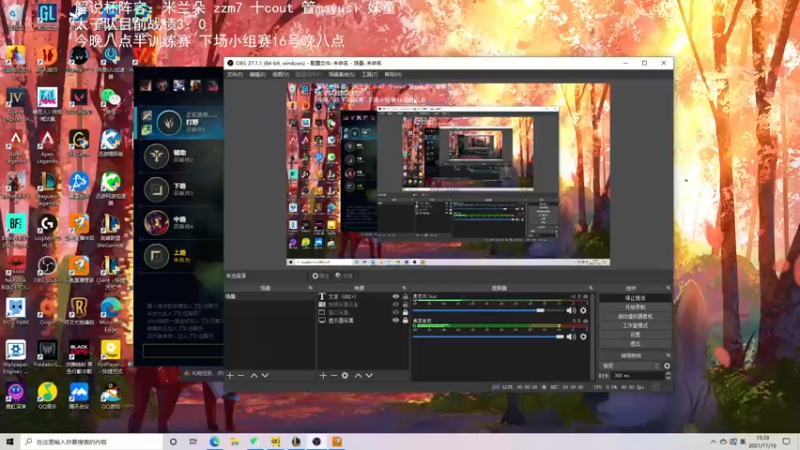Pop out the Scenes dock using its header icon
The image size is (800, 450).
[310, 288]
